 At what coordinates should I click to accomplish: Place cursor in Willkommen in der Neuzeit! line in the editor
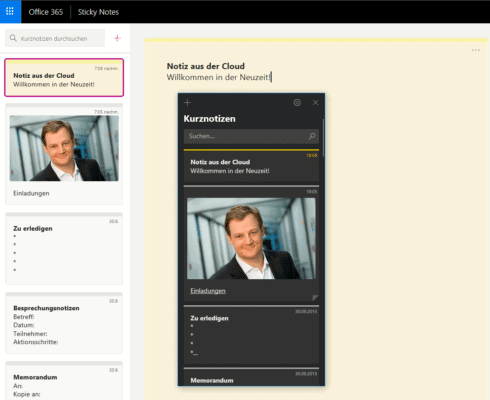click(x=219, y=77)
